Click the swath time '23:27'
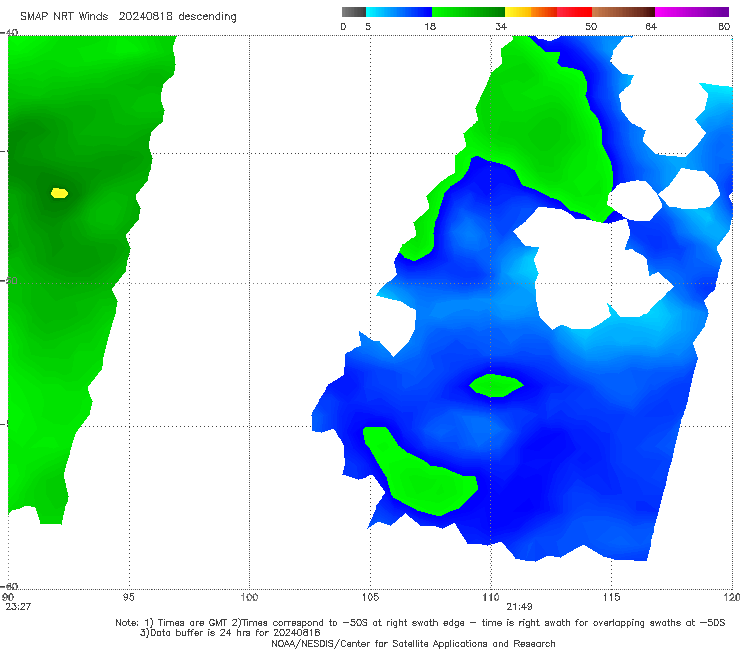Viewport: 740px width, 650px height. (18, 607)
